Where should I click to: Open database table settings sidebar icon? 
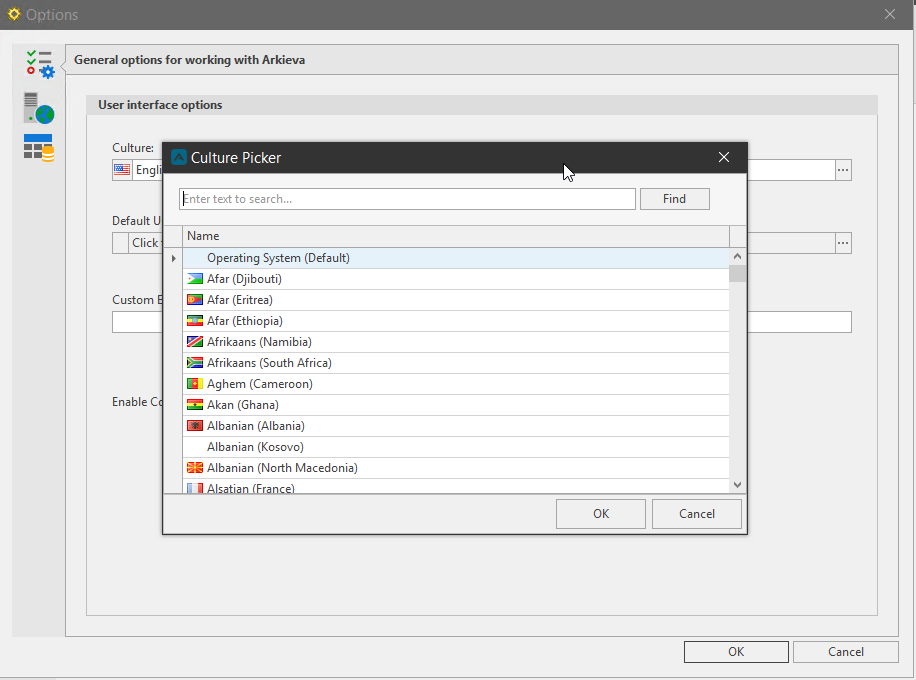[39, 147]
